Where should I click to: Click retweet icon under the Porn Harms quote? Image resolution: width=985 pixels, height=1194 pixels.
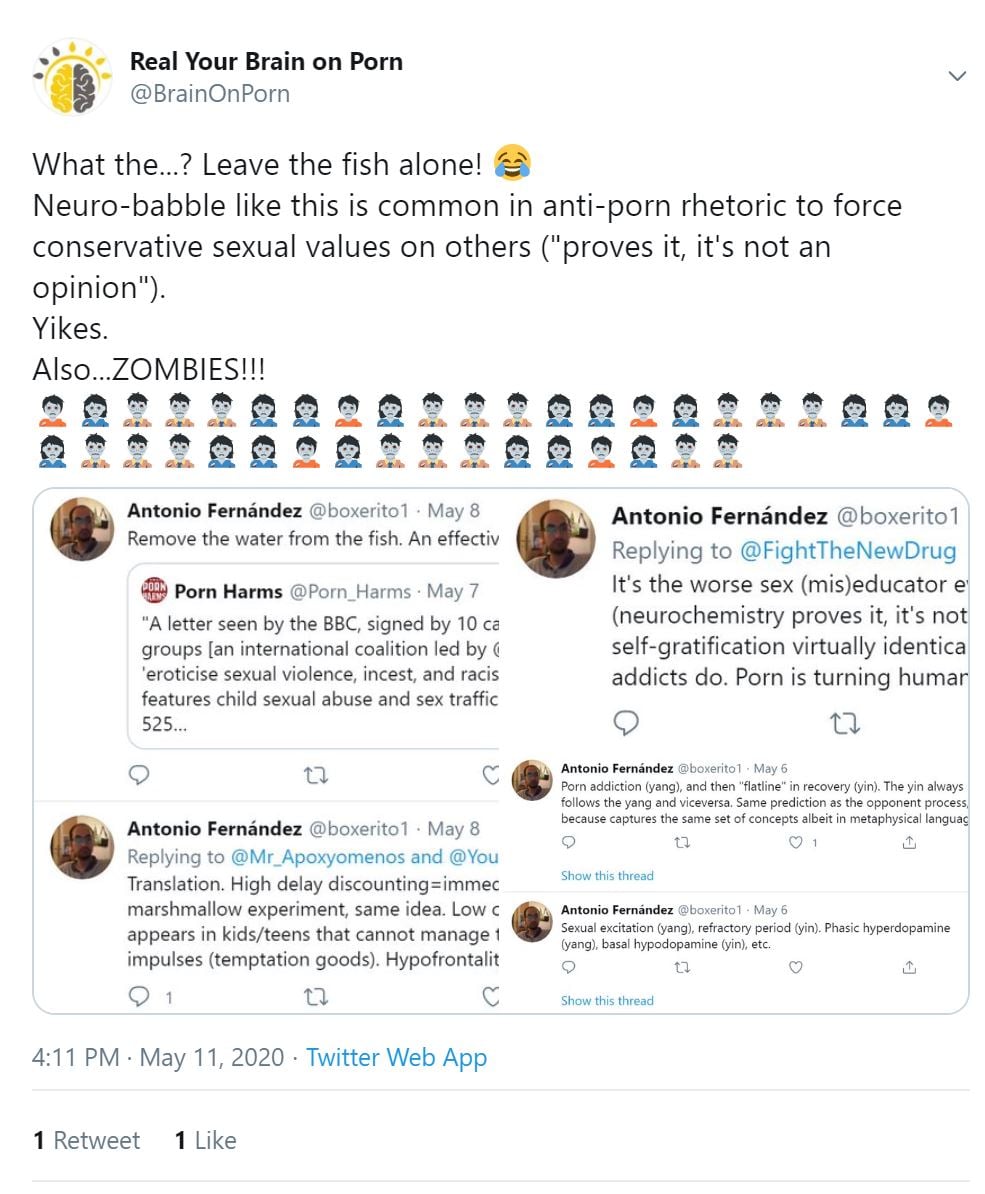316,775
